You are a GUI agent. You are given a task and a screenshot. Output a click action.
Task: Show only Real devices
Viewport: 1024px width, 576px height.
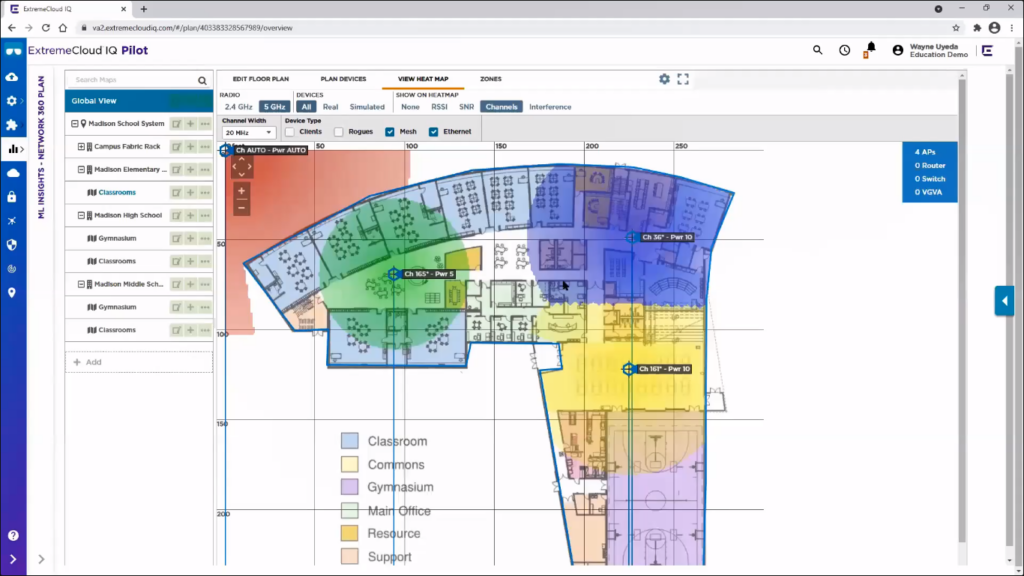coord(330,107)
